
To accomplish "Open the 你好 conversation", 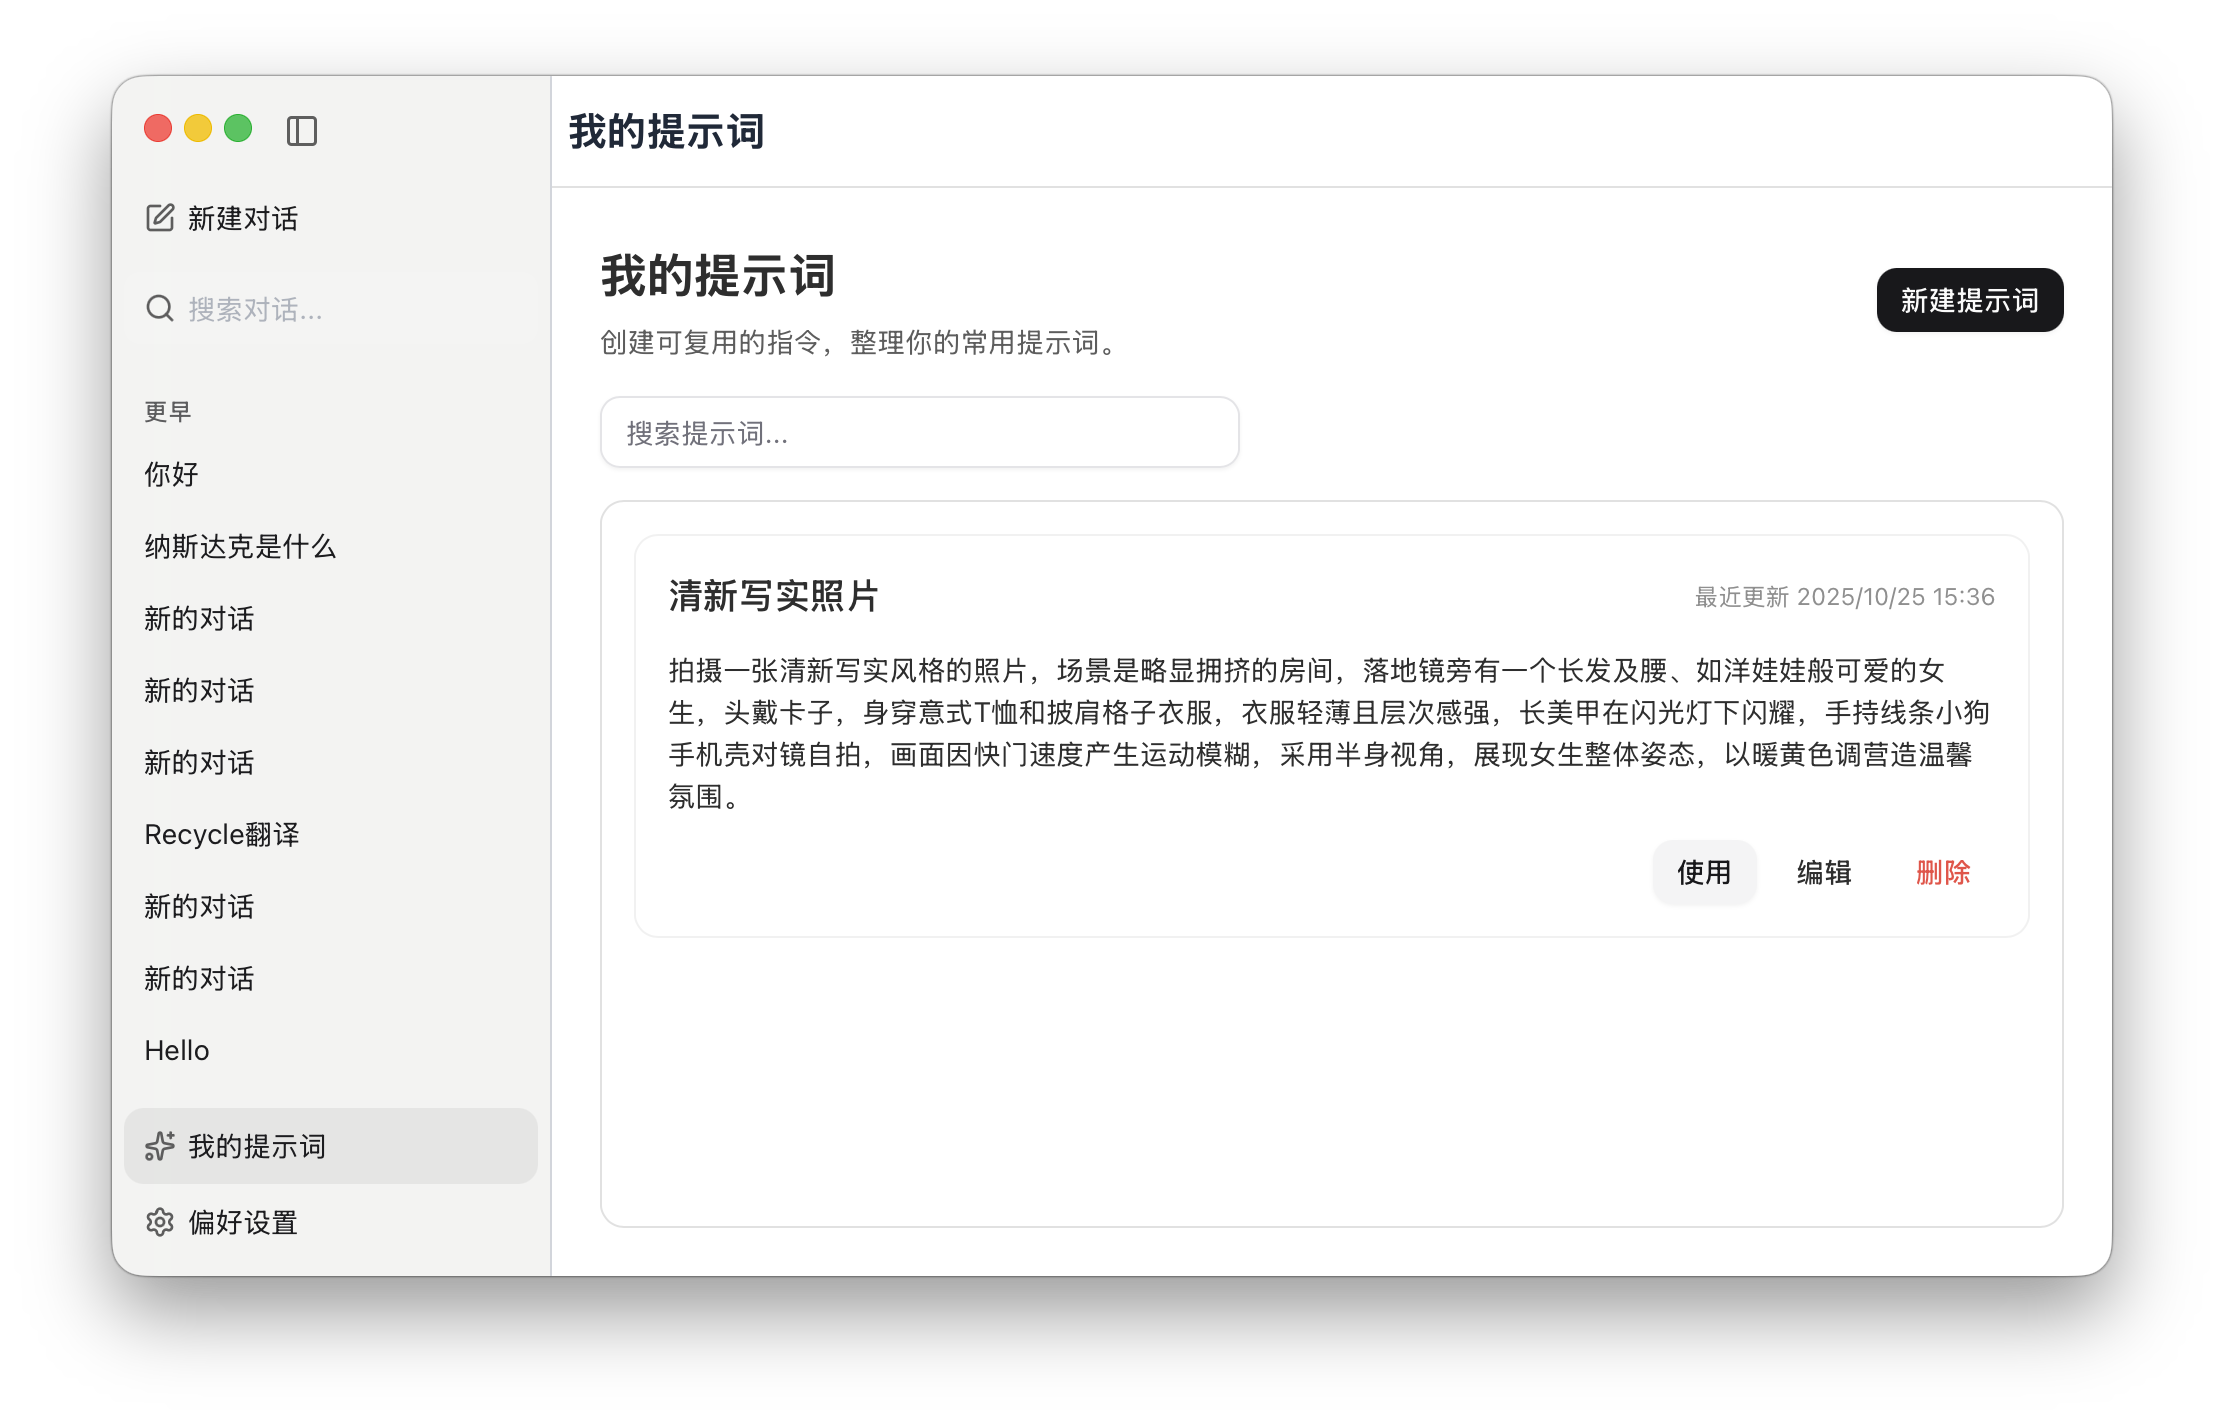I will 171,474.
